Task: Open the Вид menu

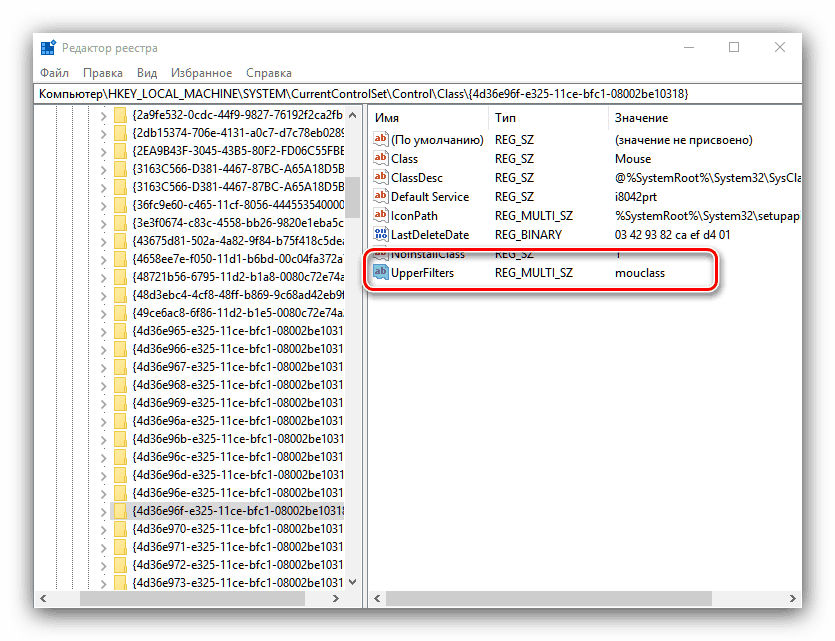Action: click(x=147, y=73)
